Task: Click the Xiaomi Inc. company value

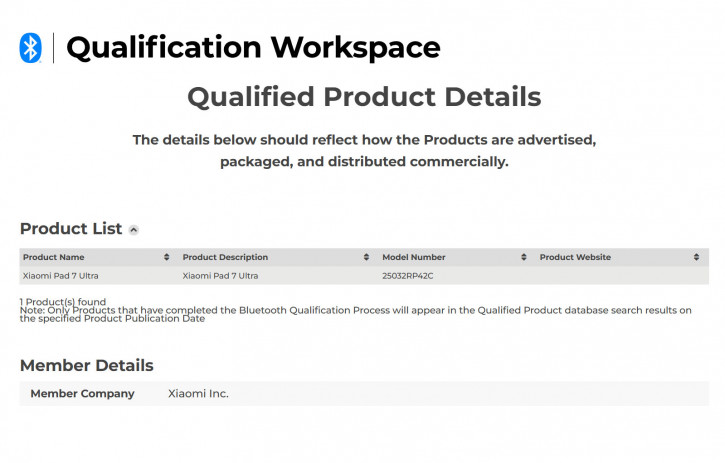Action: pyautogui.click(x=198, y=394)
